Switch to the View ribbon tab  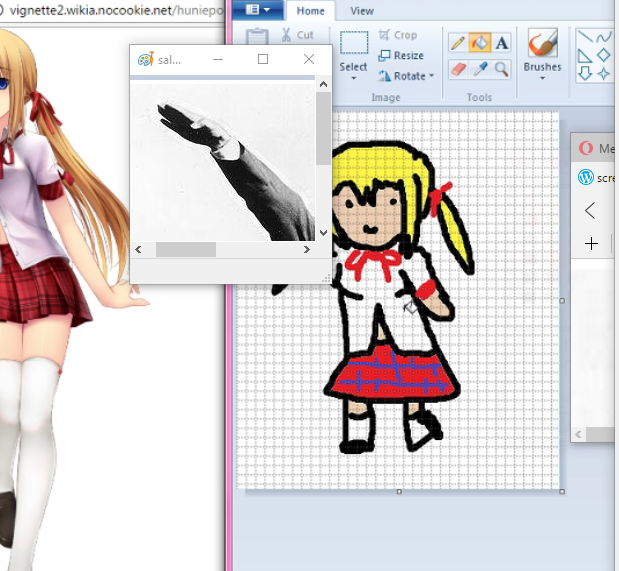click(x=362, y=11)
